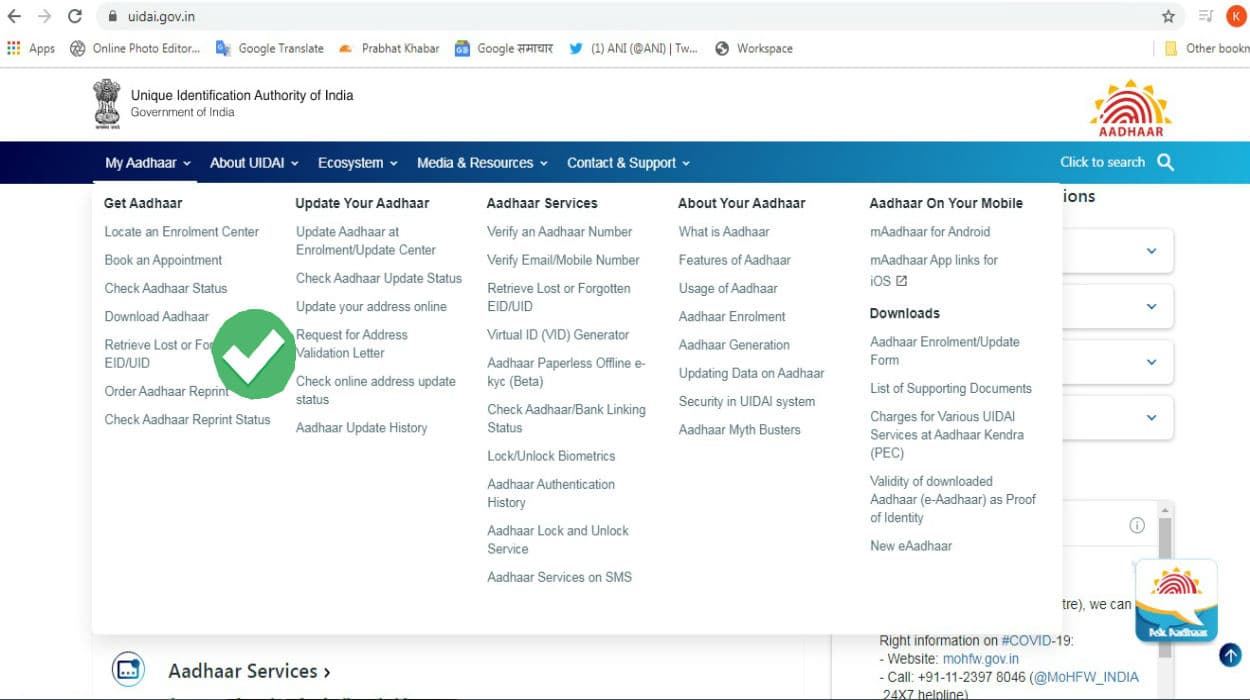Click the Government of India emblem

[x=107, y=103]
